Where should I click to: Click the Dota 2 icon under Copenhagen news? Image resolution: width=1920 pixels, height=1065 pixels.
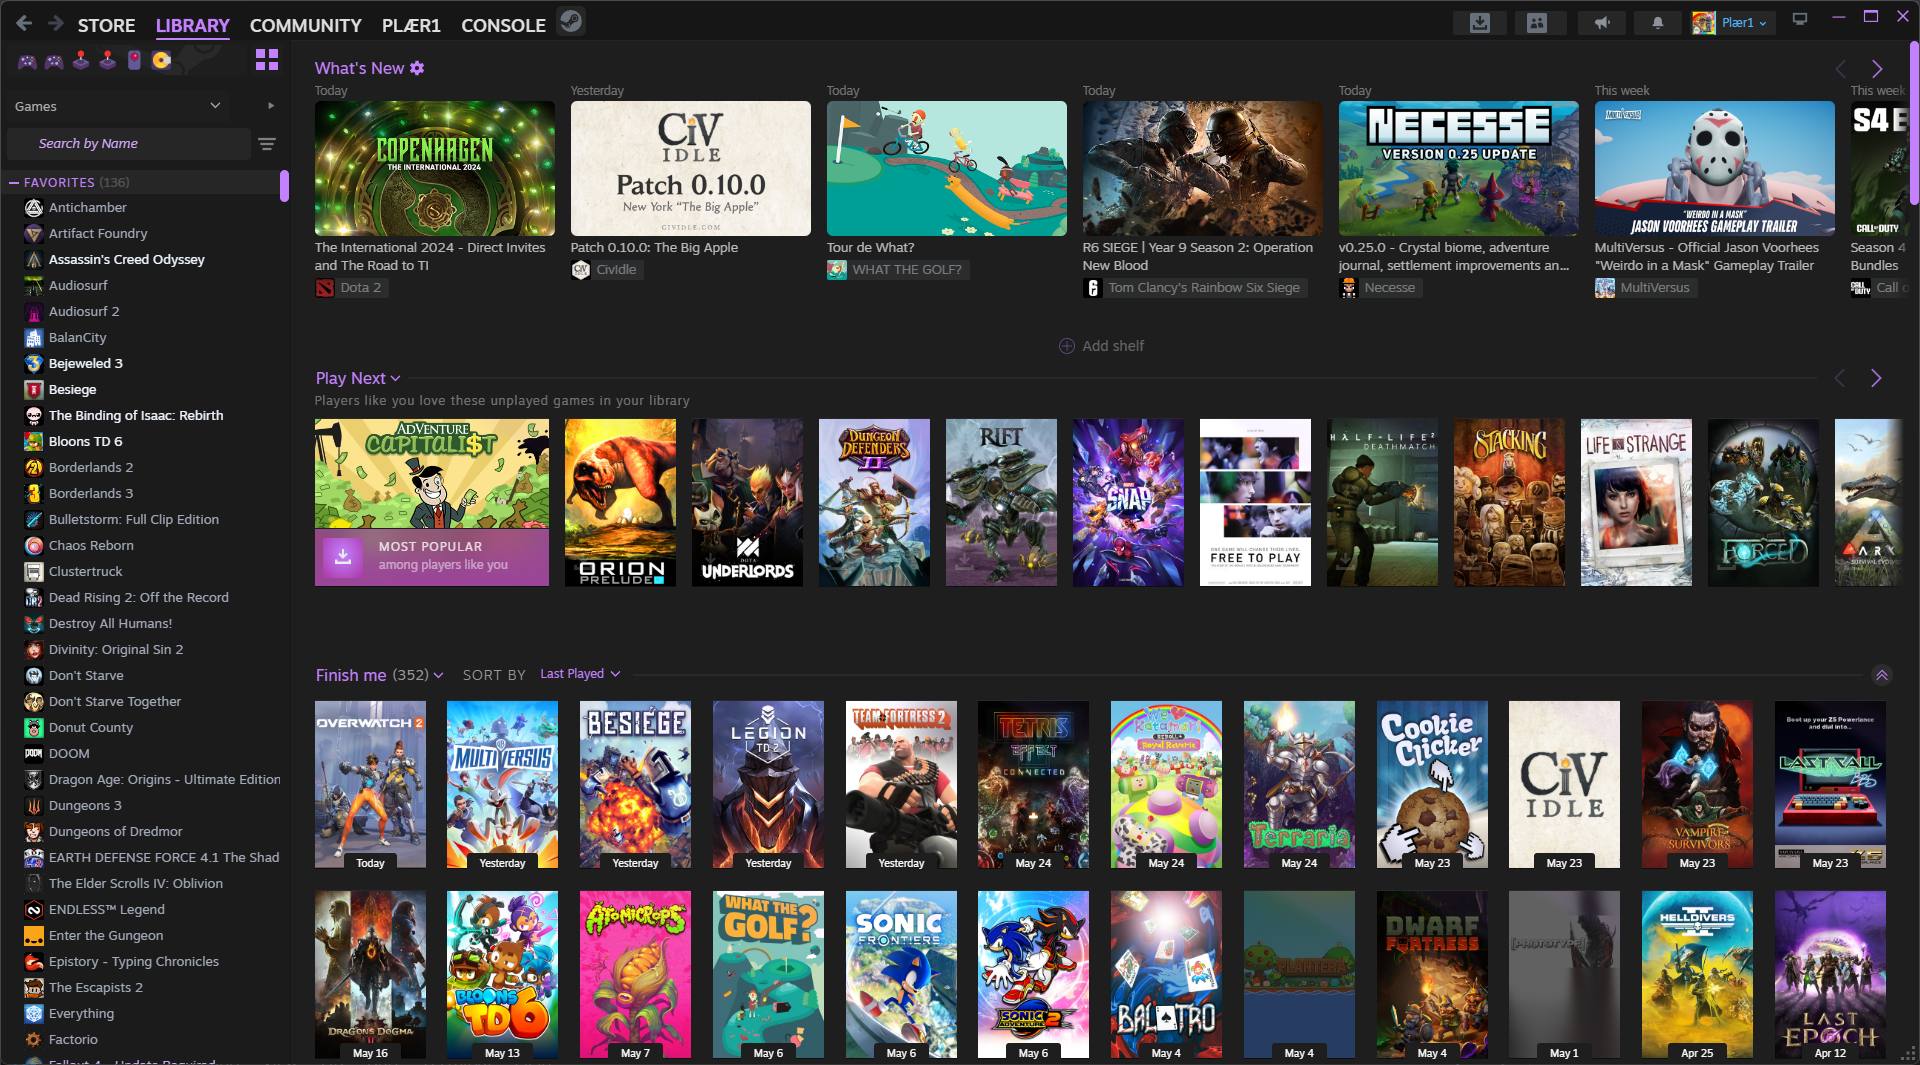pyautogui.click(x=324, y=288)
